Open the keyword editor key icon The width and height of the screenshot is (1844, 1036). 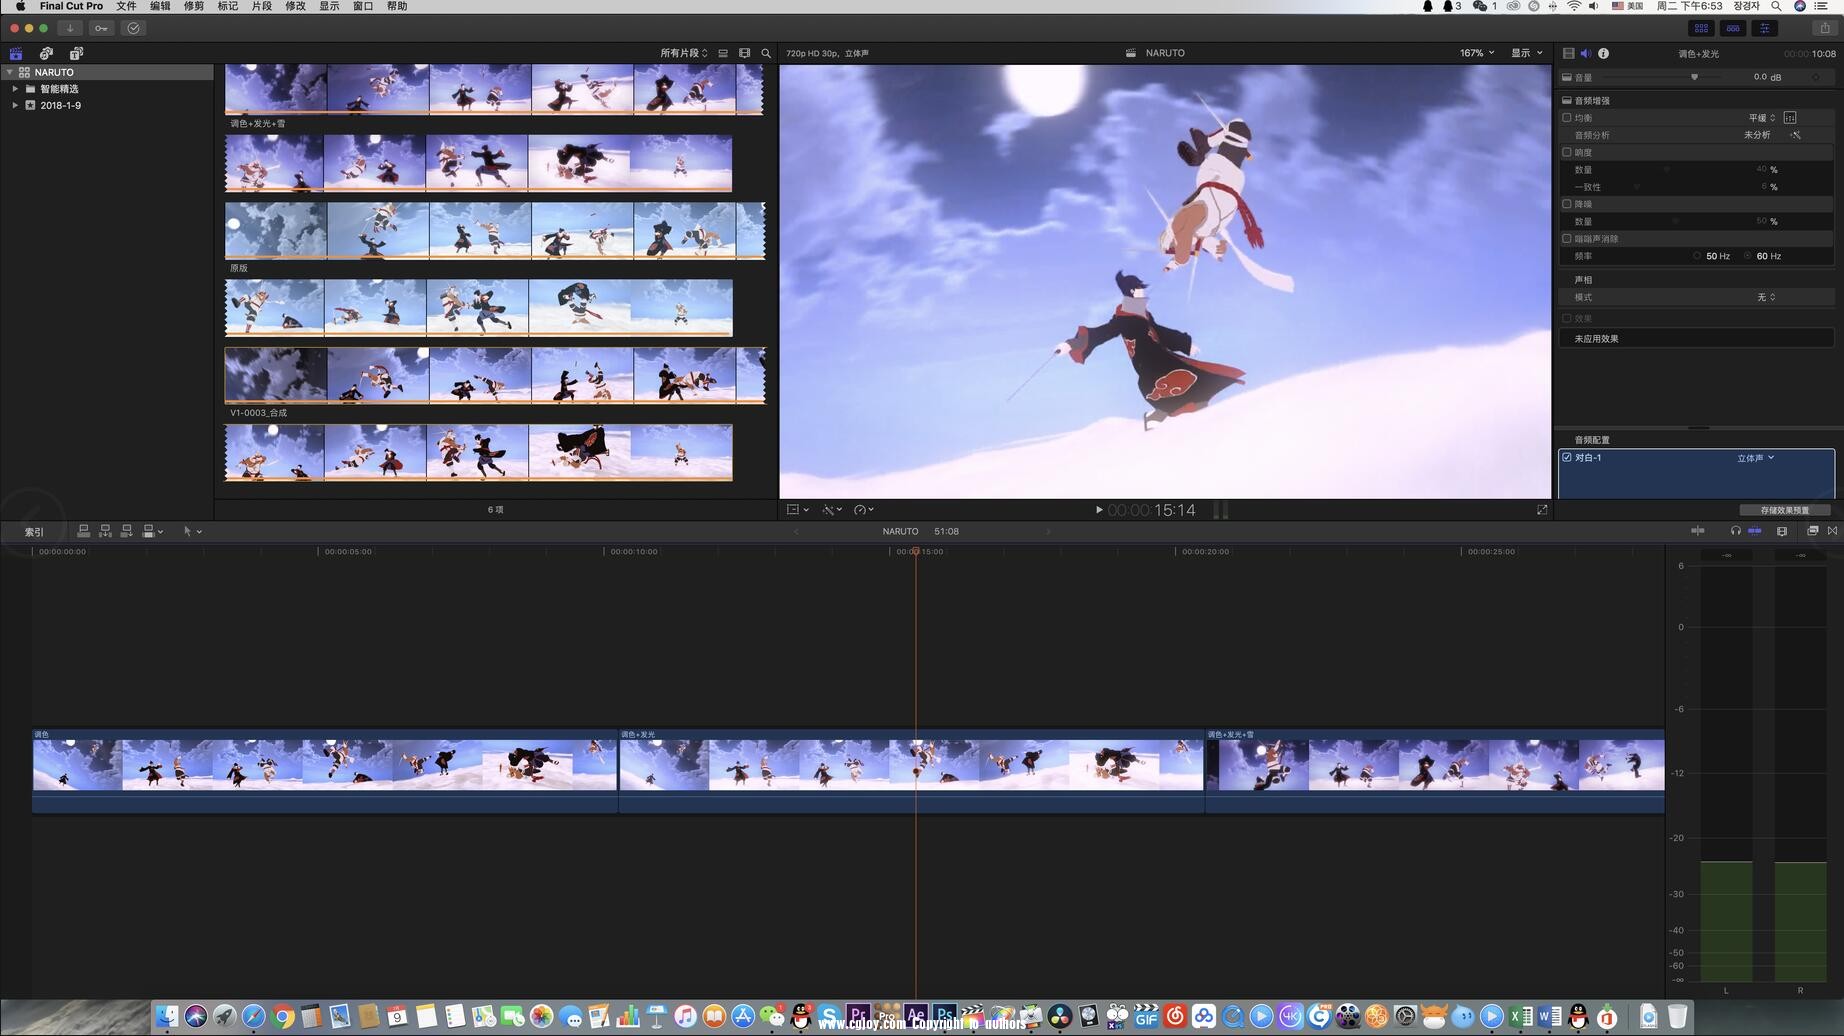[x=101, y=28]
